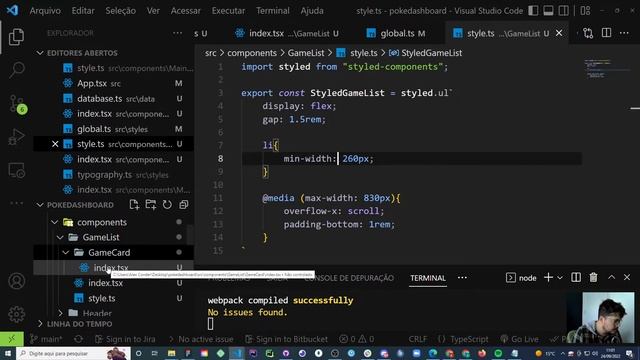Viewport: 640px width, 360px height.
Task: Collapse the components folder
Action: click(55, 222)
